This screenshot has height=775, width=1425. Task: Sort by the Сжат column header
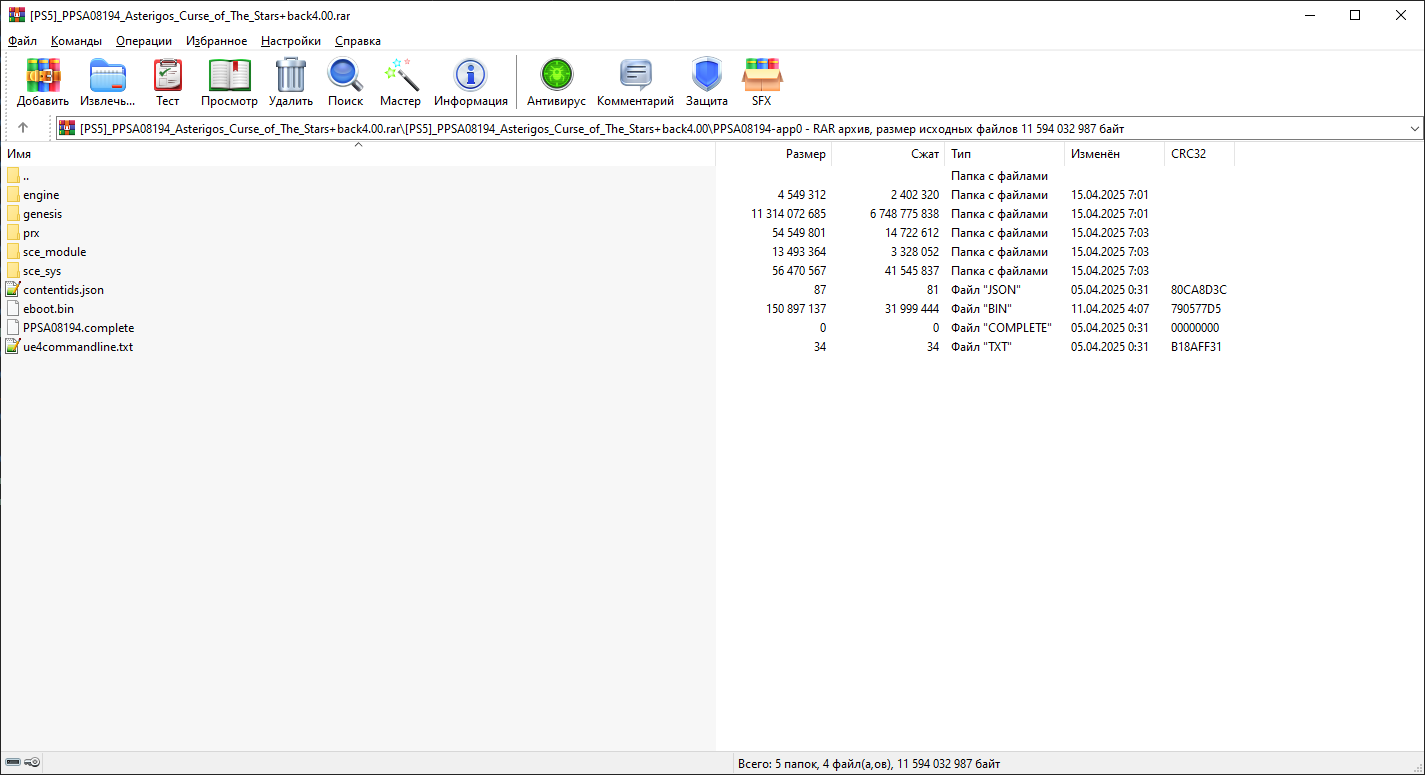(888, 154)
